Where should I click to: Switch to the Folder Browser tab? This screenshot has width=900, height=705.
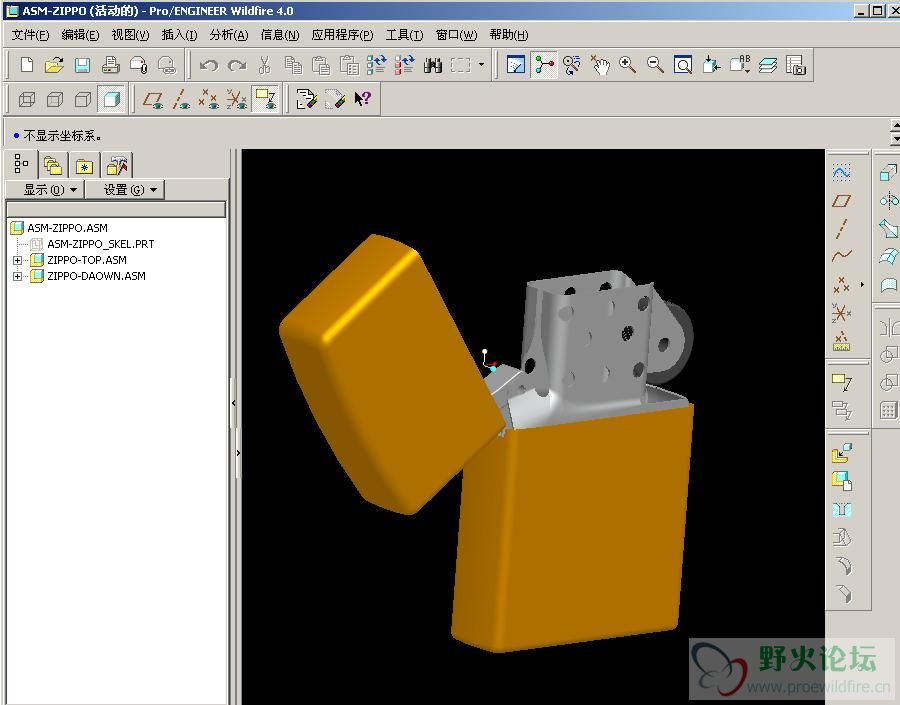tap(53, 166)
